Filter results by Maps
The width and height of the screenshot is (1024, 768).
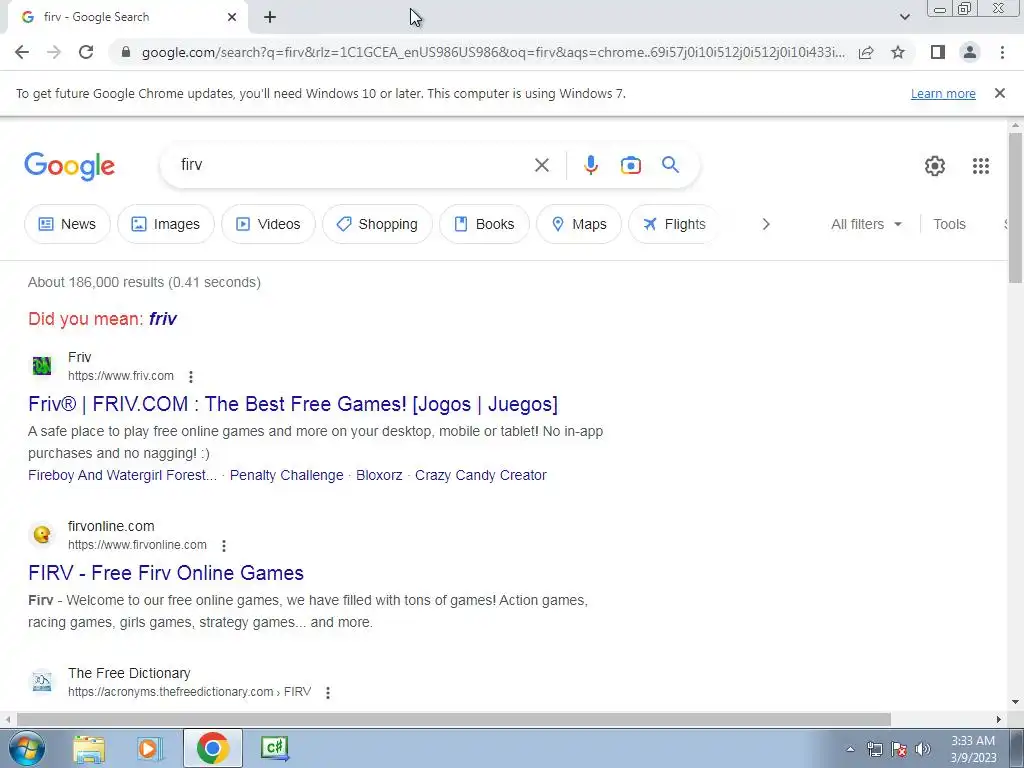click(x=579, y=224)
